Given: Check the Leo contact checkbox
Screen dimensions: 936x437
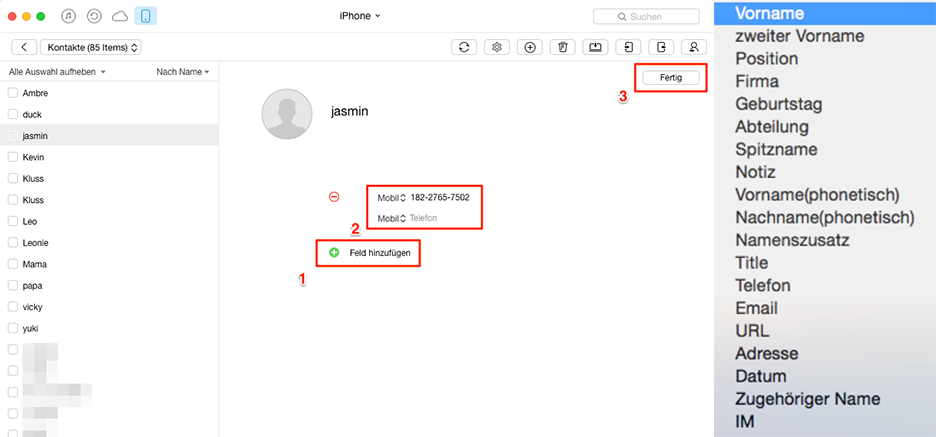Looking at the screenshot, I should 13,221.
